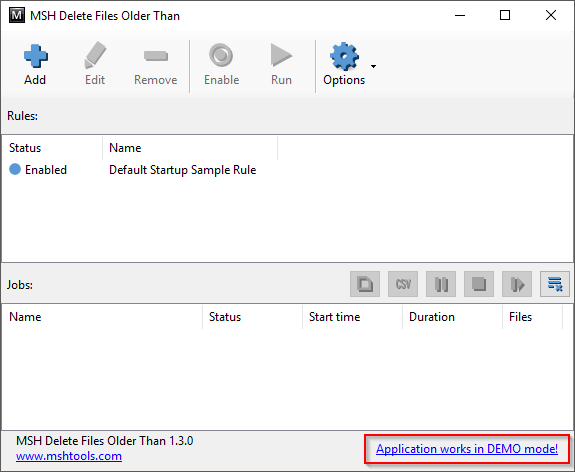Copy job log with the copy icon

(x=365, y=284)
